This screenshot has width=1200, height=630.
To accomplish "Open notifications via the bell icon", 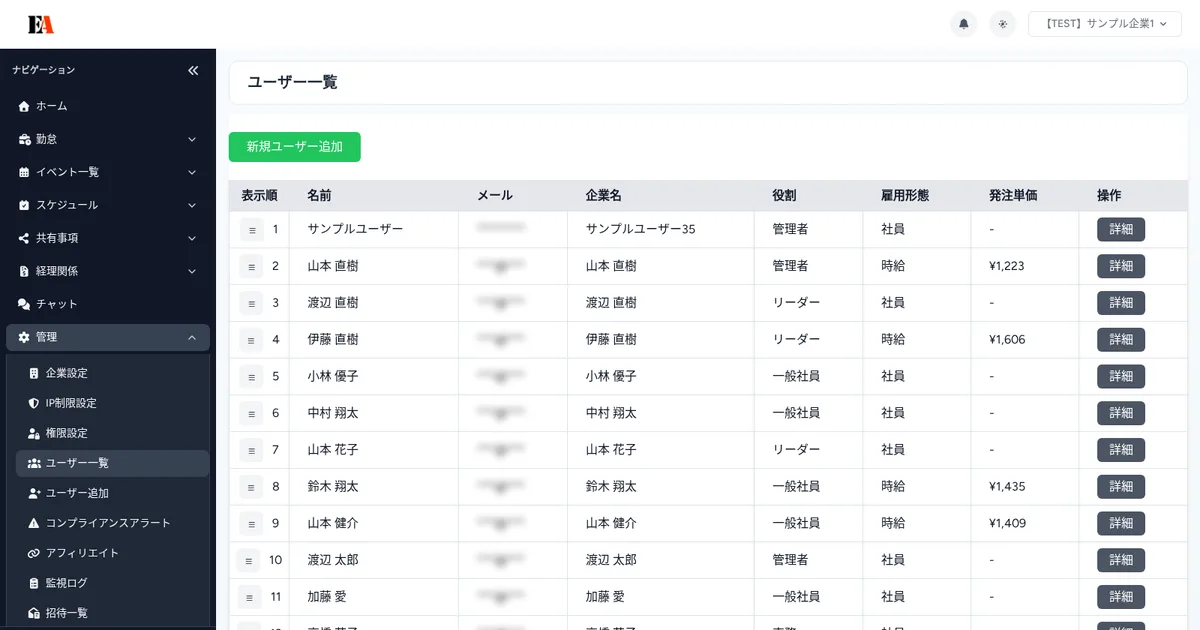I will [x=963, y=23].
